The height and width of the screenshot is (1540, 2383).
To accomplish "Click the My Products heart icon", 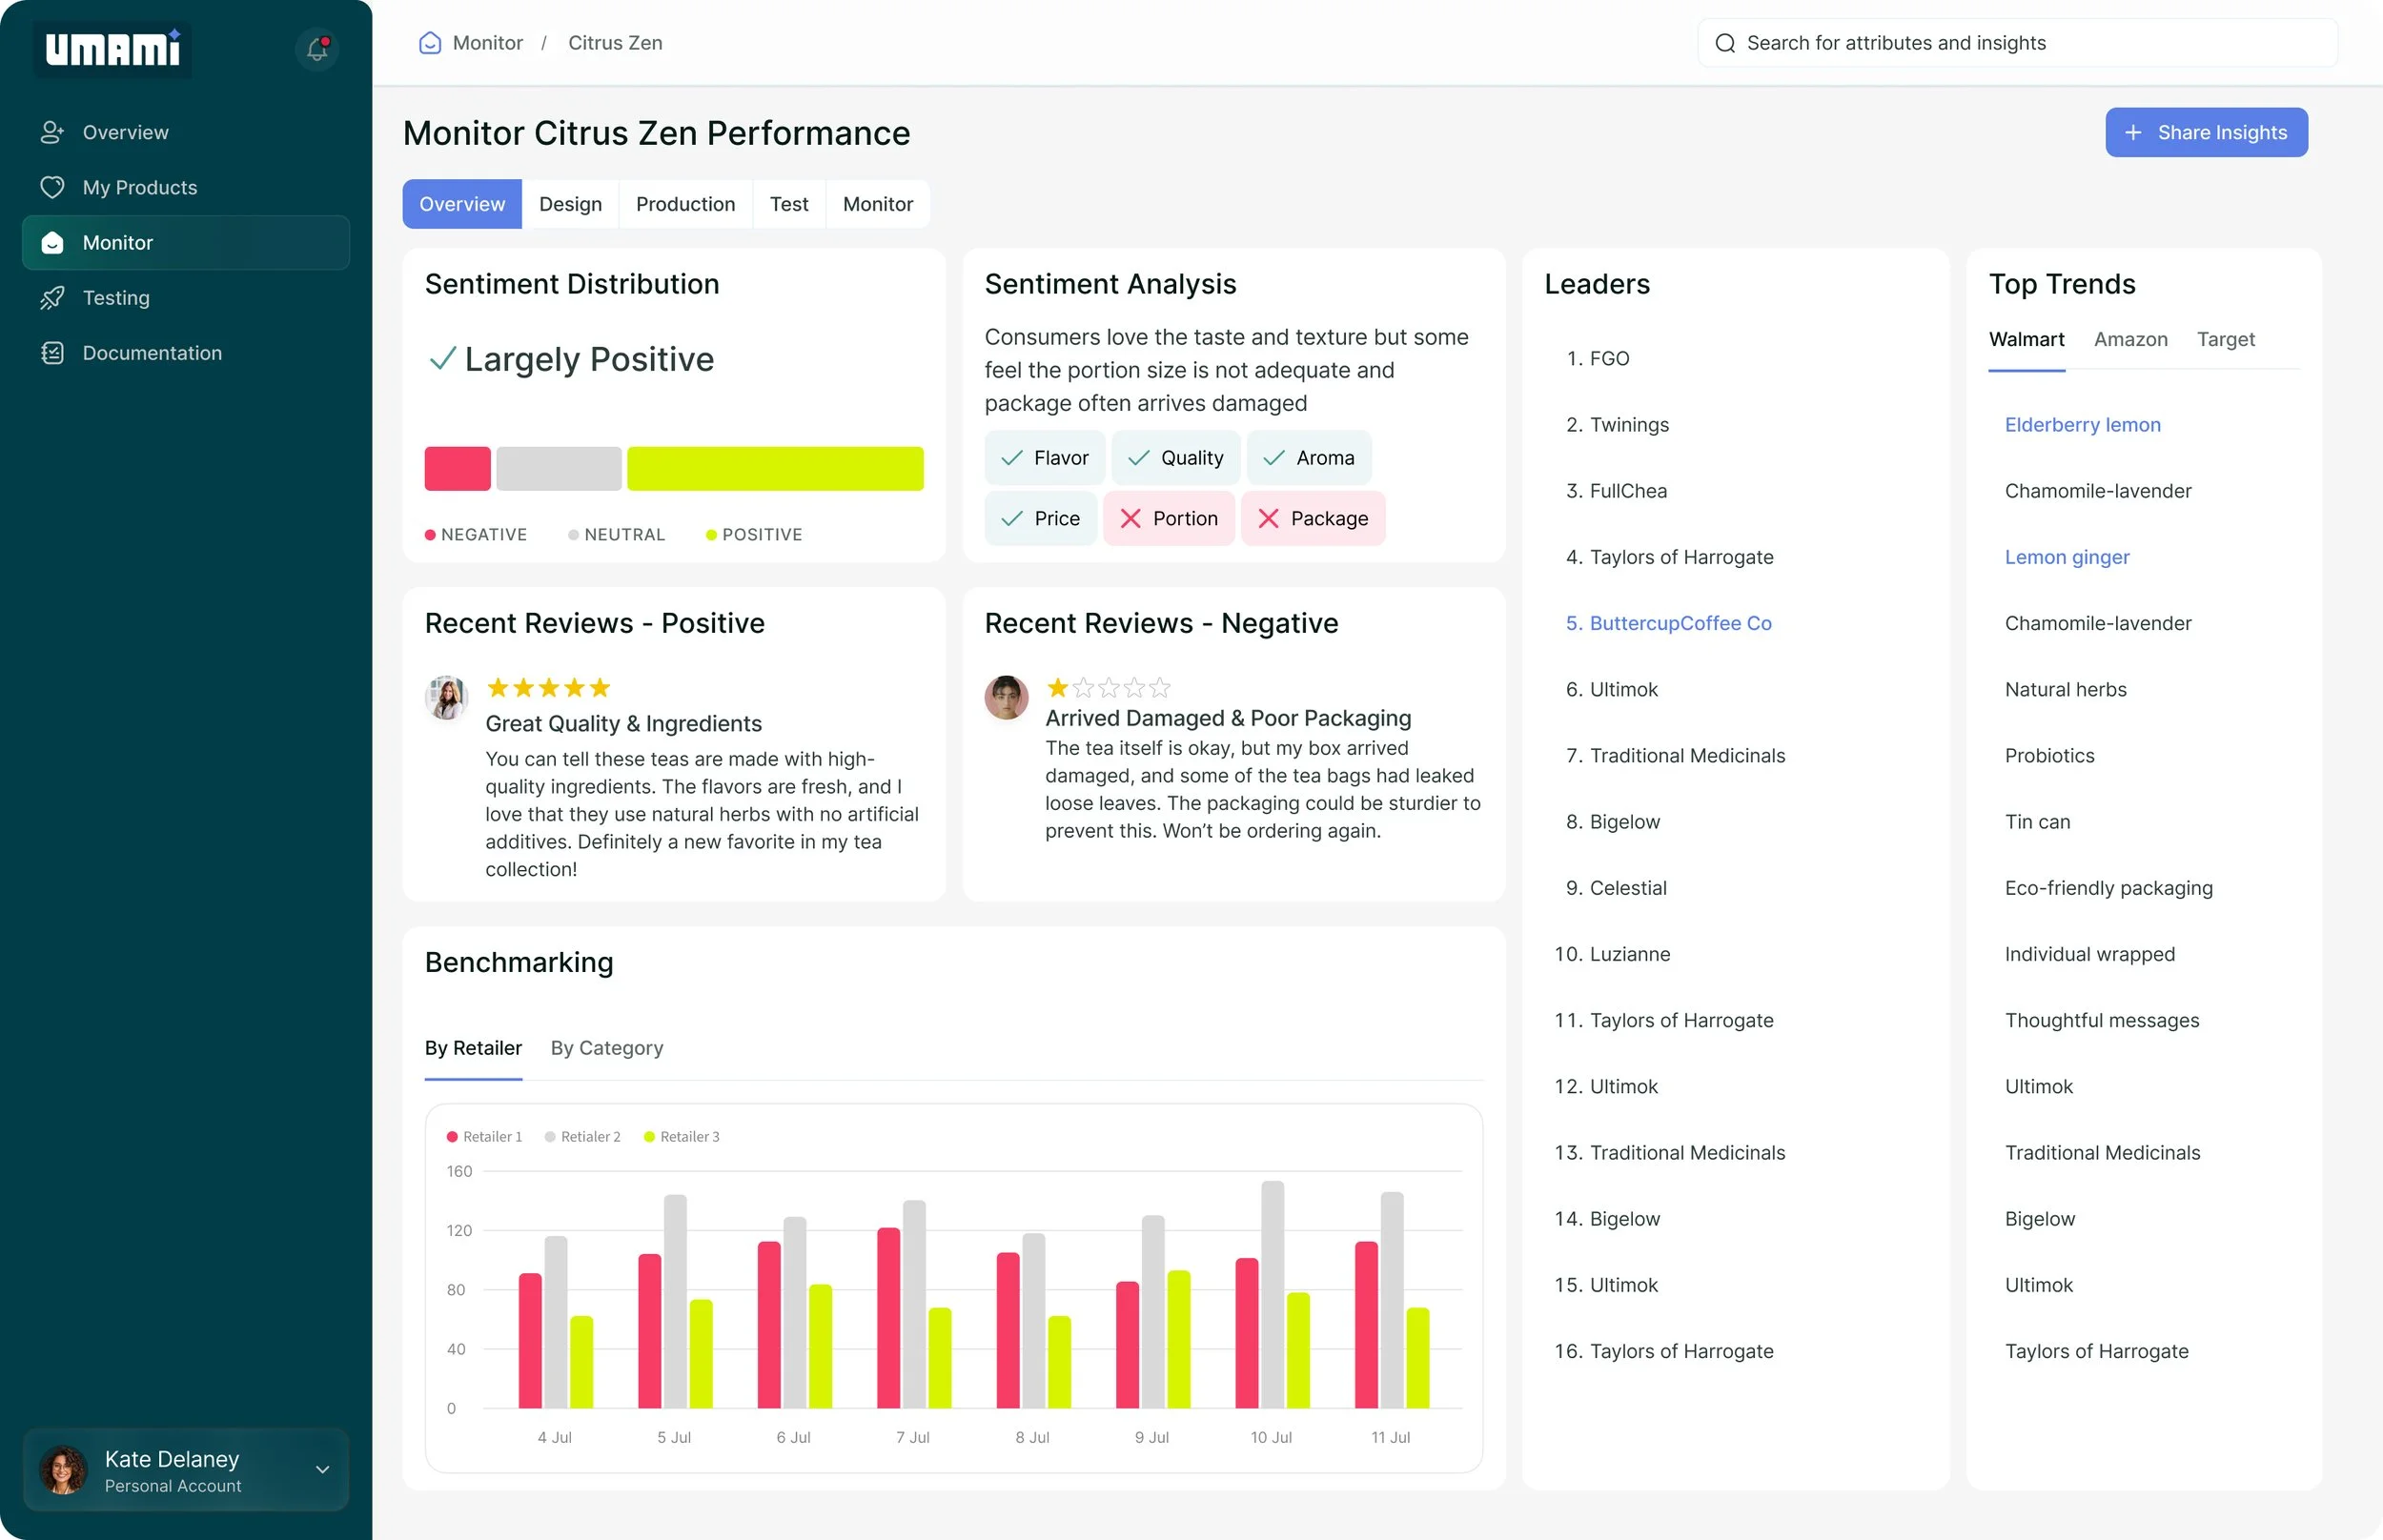I will pos(52,187).
